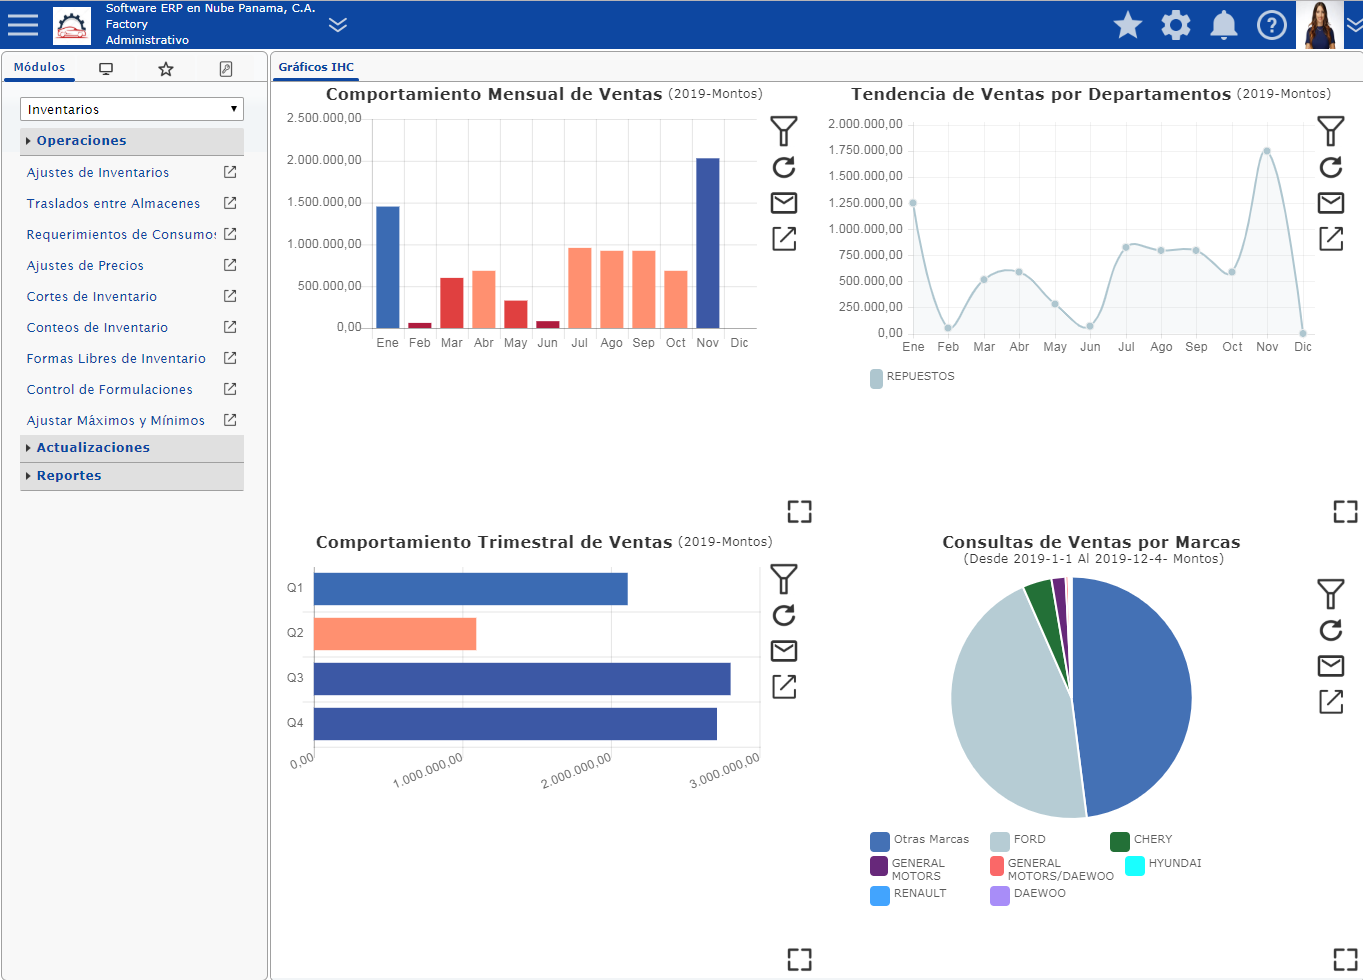Open Ajustes de Inventarios link

[x=98, y=173]
